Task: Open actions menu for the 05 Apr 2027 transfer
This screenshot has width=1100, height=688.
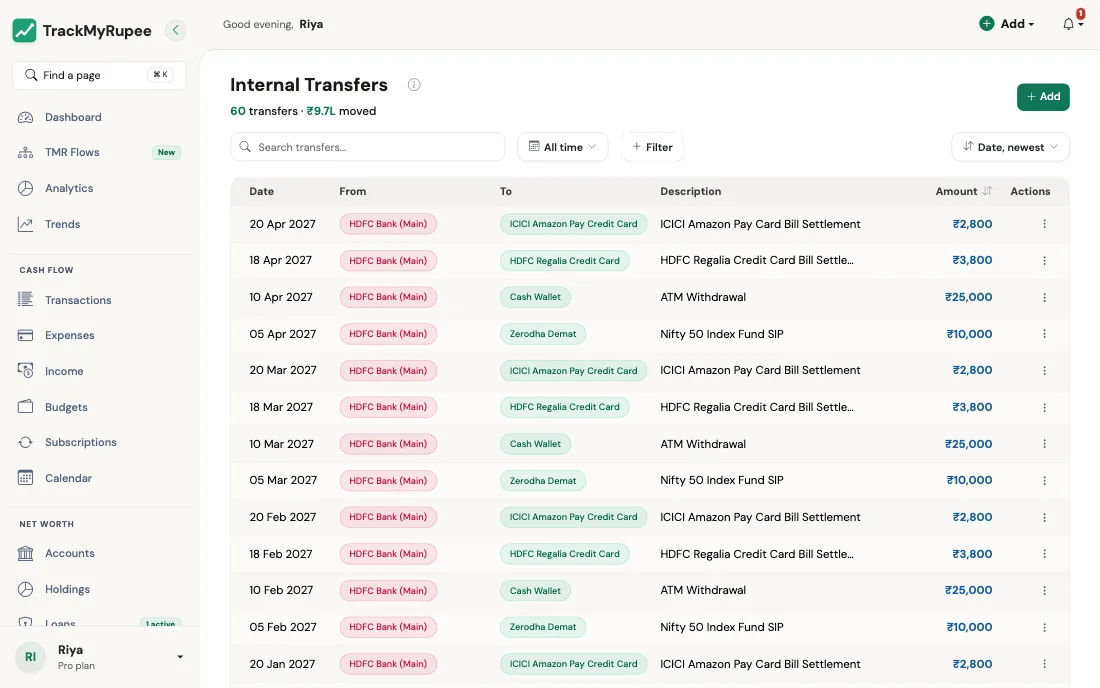Action: [x=1045, y=334]
